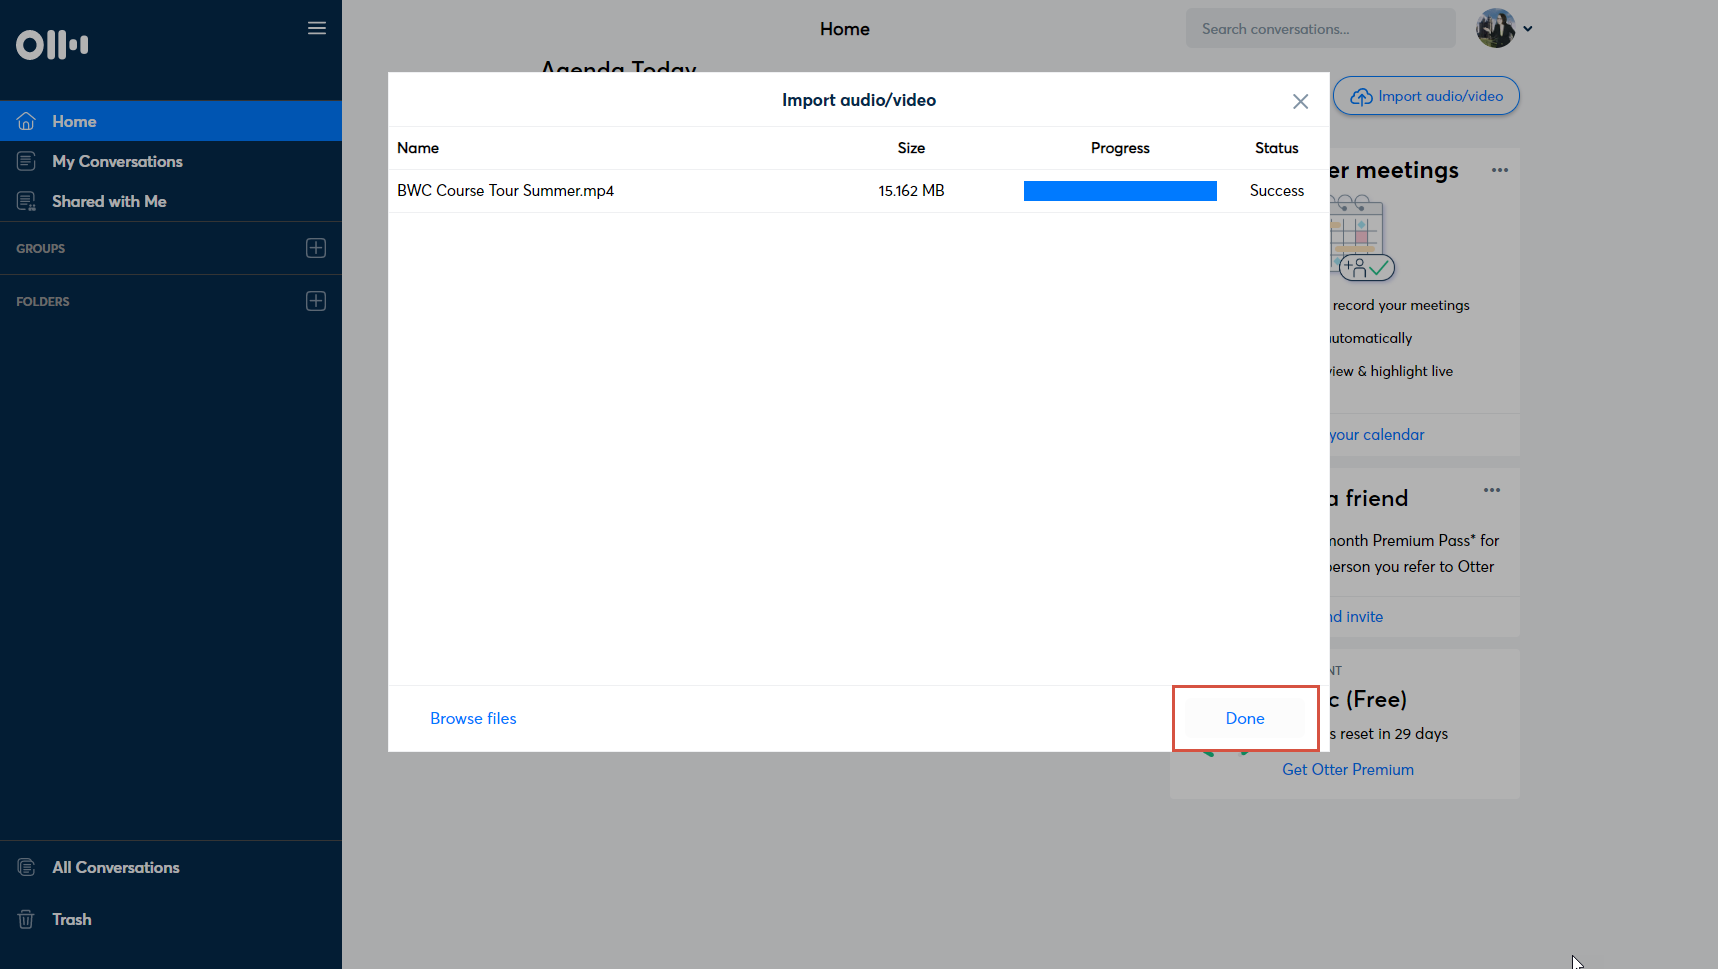The height and width of the screenshot is (969, 1718).
Task: Click the Import audio/video cloud button
Action: (x=1426, y=96)
